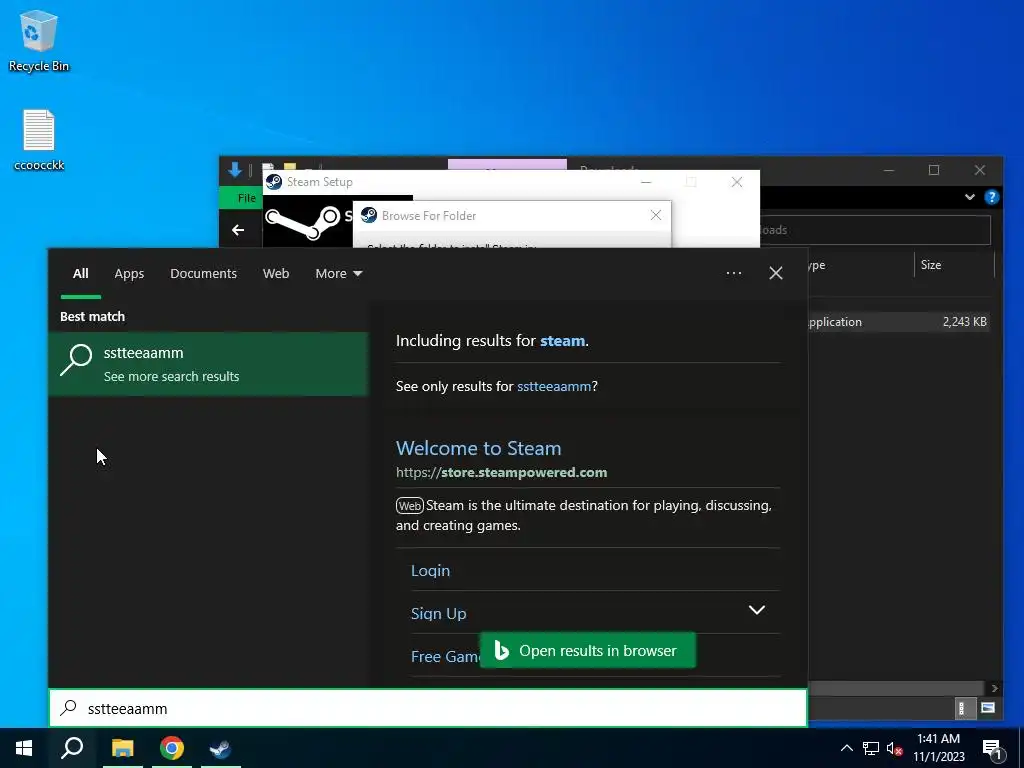Screen dimensions: 1024x768
Task: Switch to the All search tab
Action: coord(80,274)
